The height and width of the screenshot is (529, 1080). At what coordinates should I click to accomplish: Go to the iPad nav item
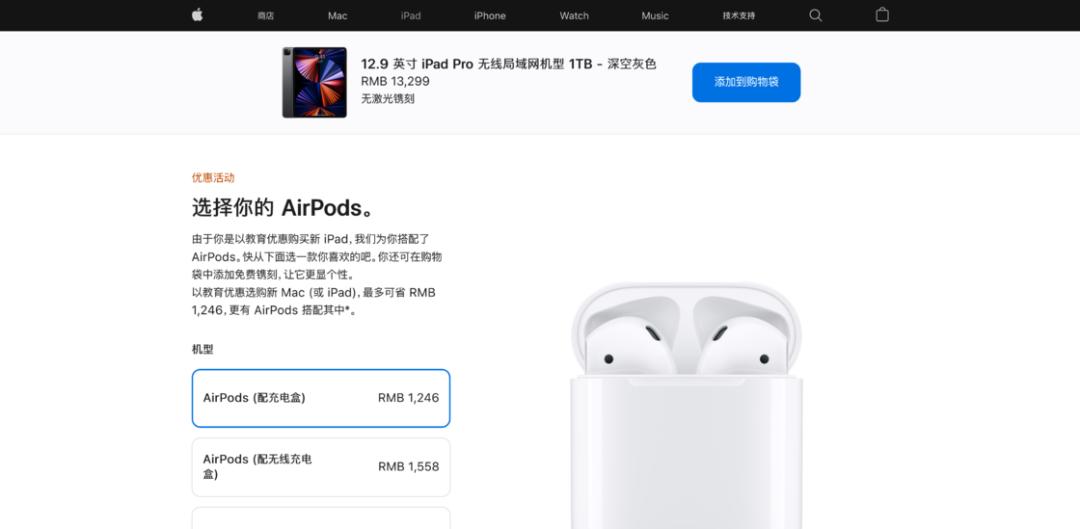411,15
